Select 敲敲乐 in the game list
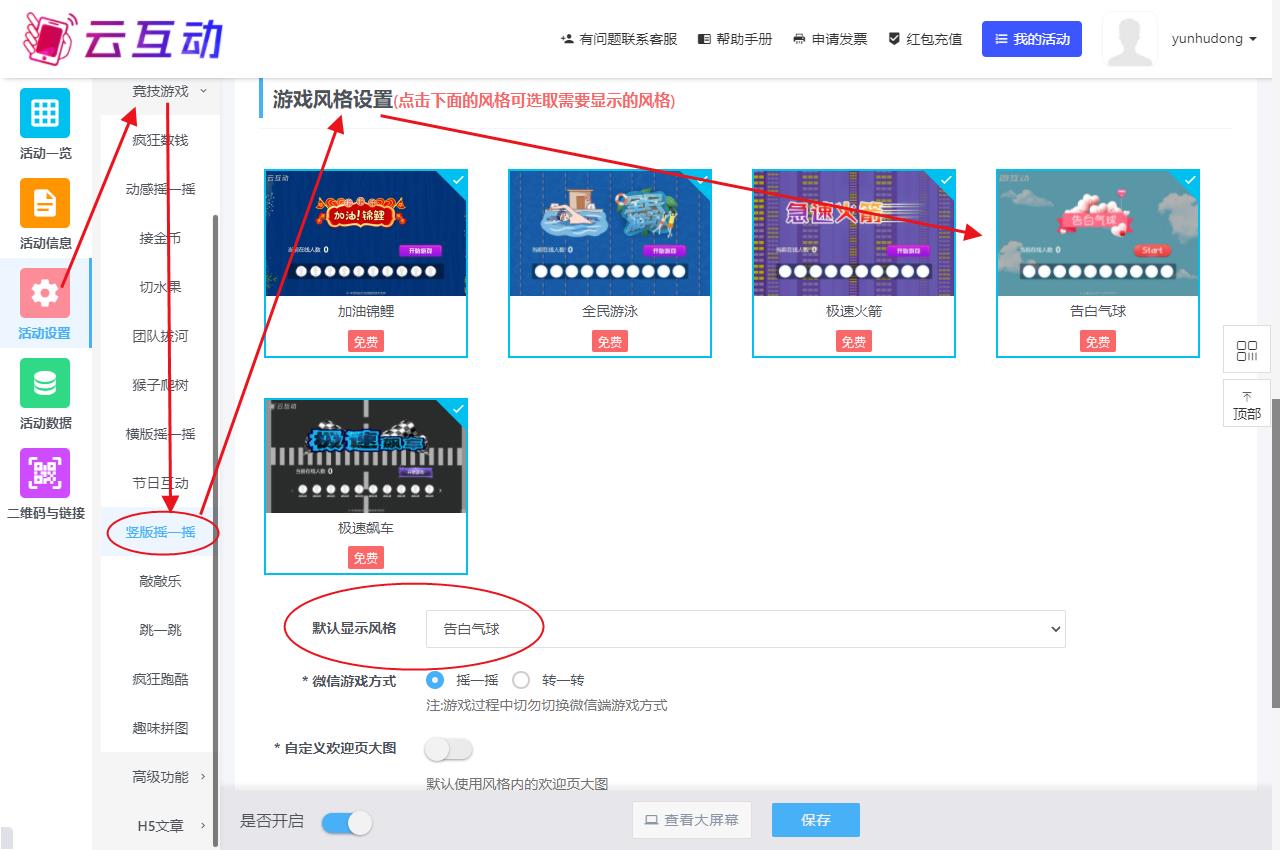This screenshot has height=850, width=1280. (x=160, y=581)
